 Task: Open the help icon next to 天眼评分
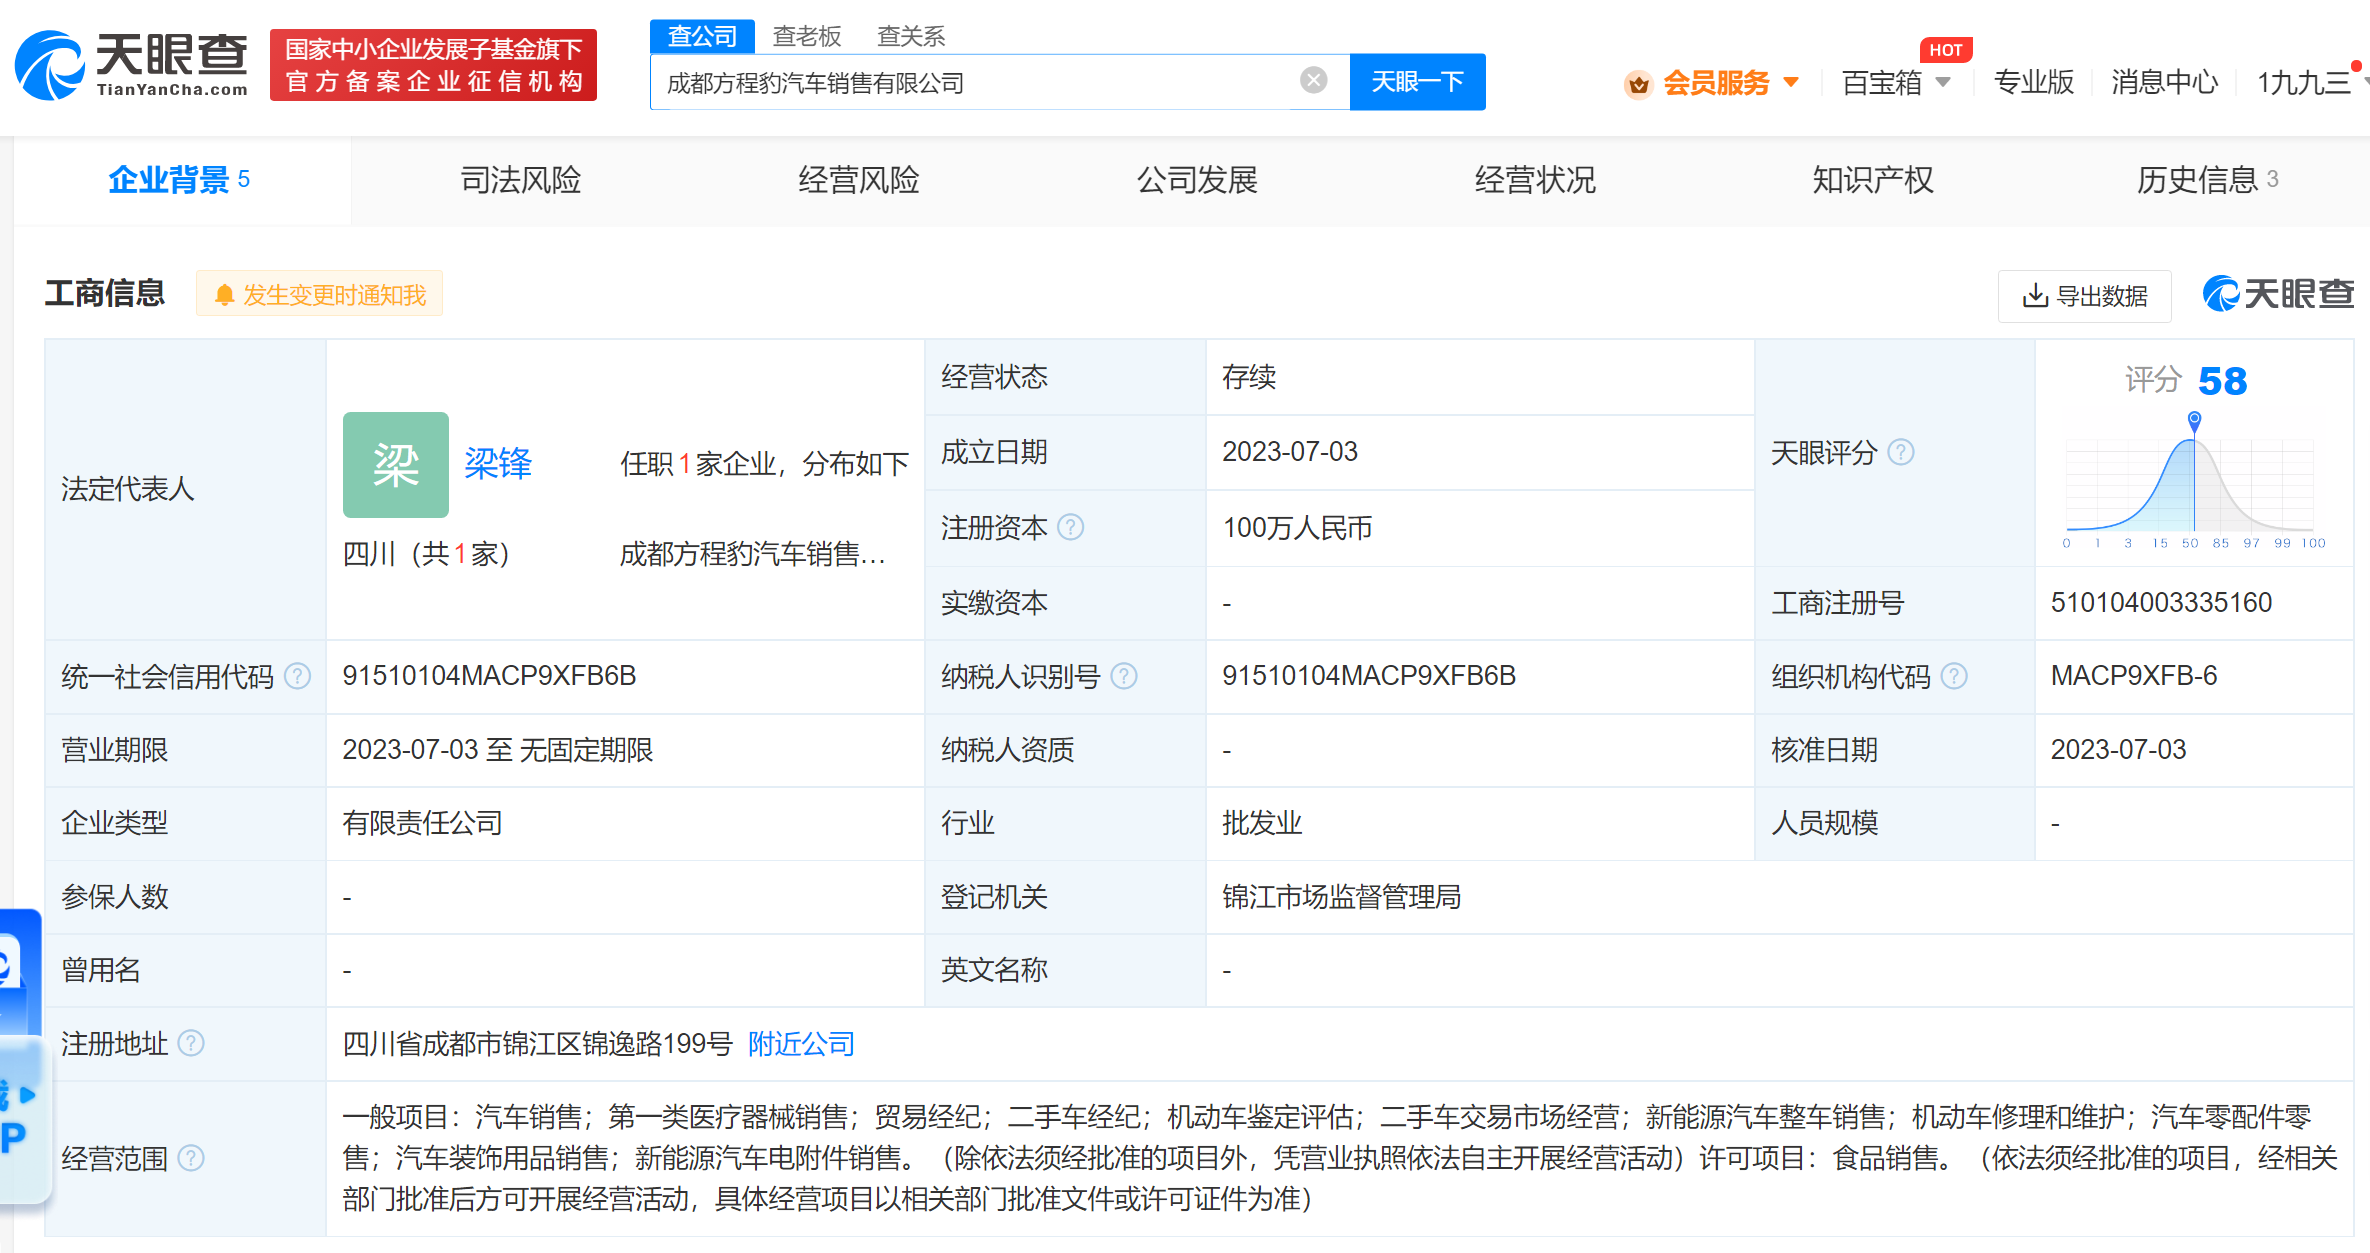tap(1900, 453)
